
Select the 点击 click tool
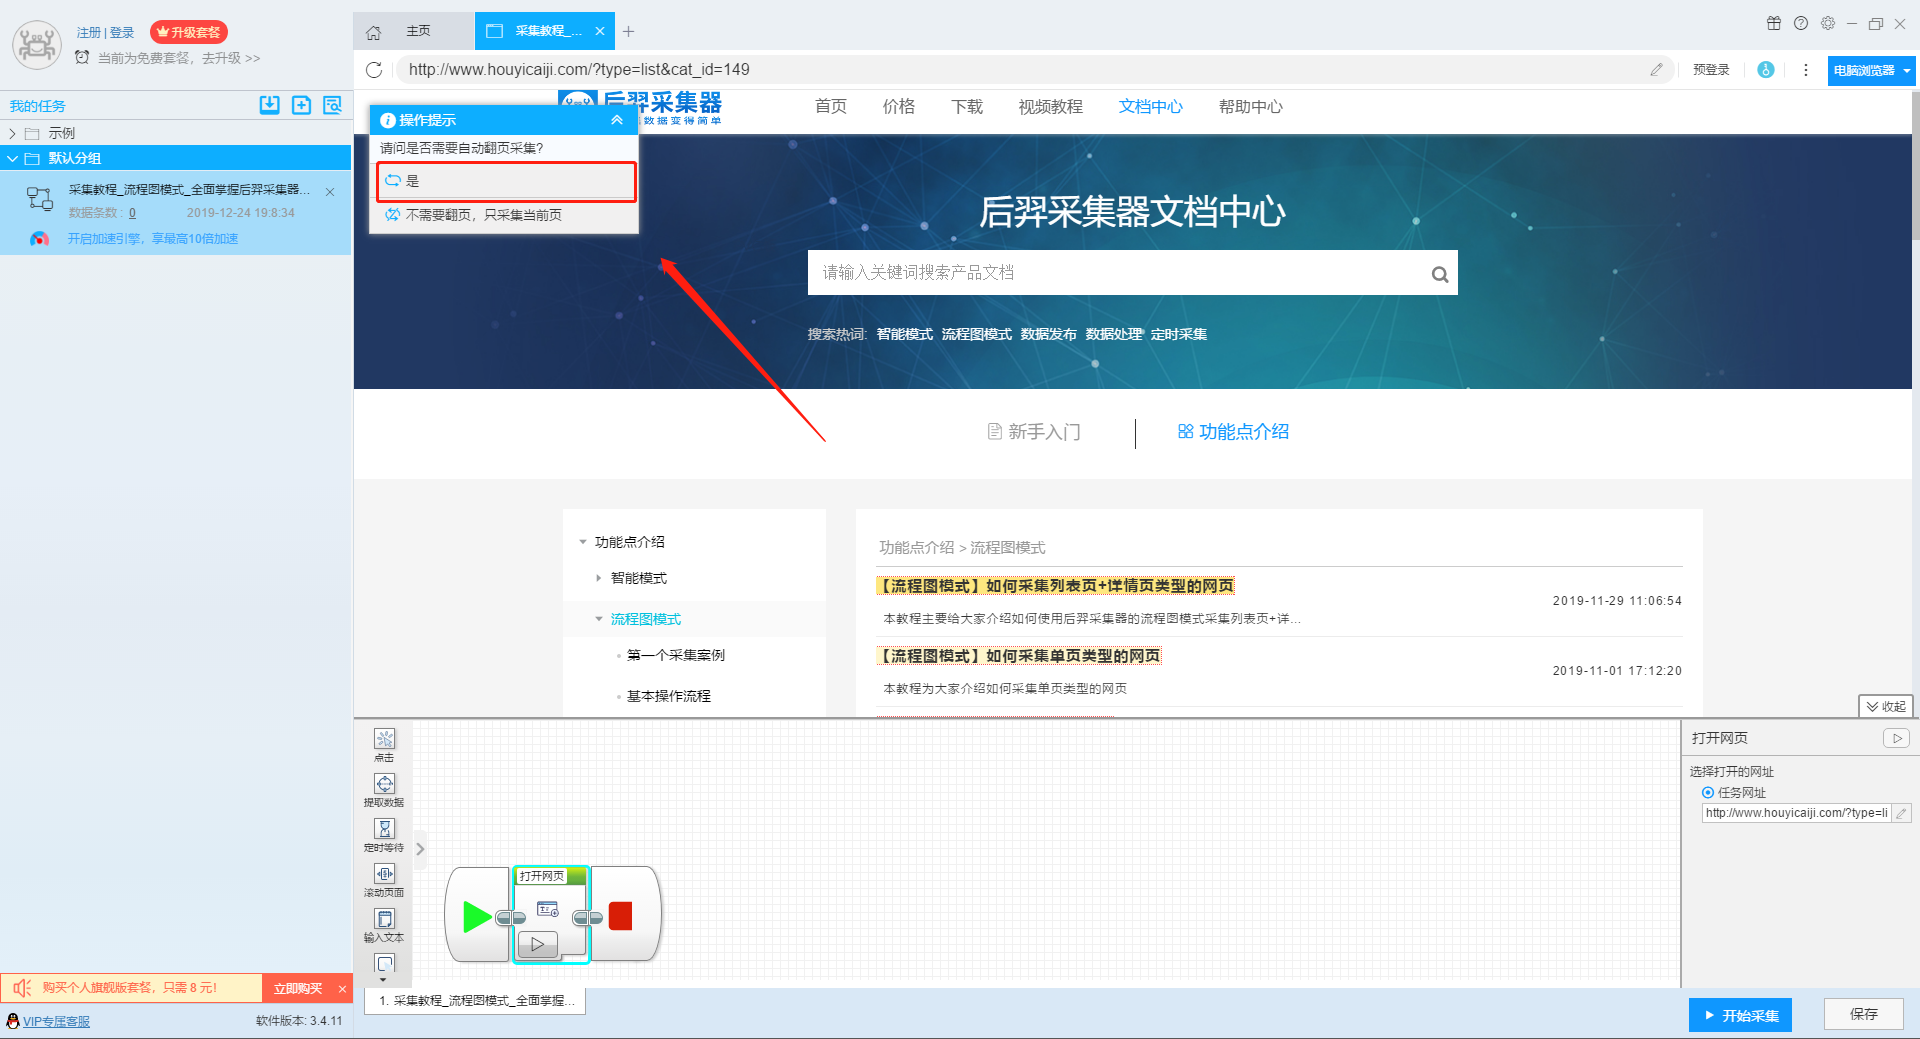pyautogui.click(x=384, y=745)
